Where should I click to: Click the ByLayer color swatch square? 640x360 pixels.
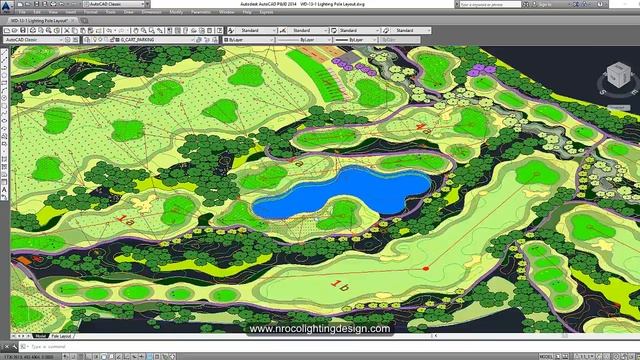click(x=226, y=40)
